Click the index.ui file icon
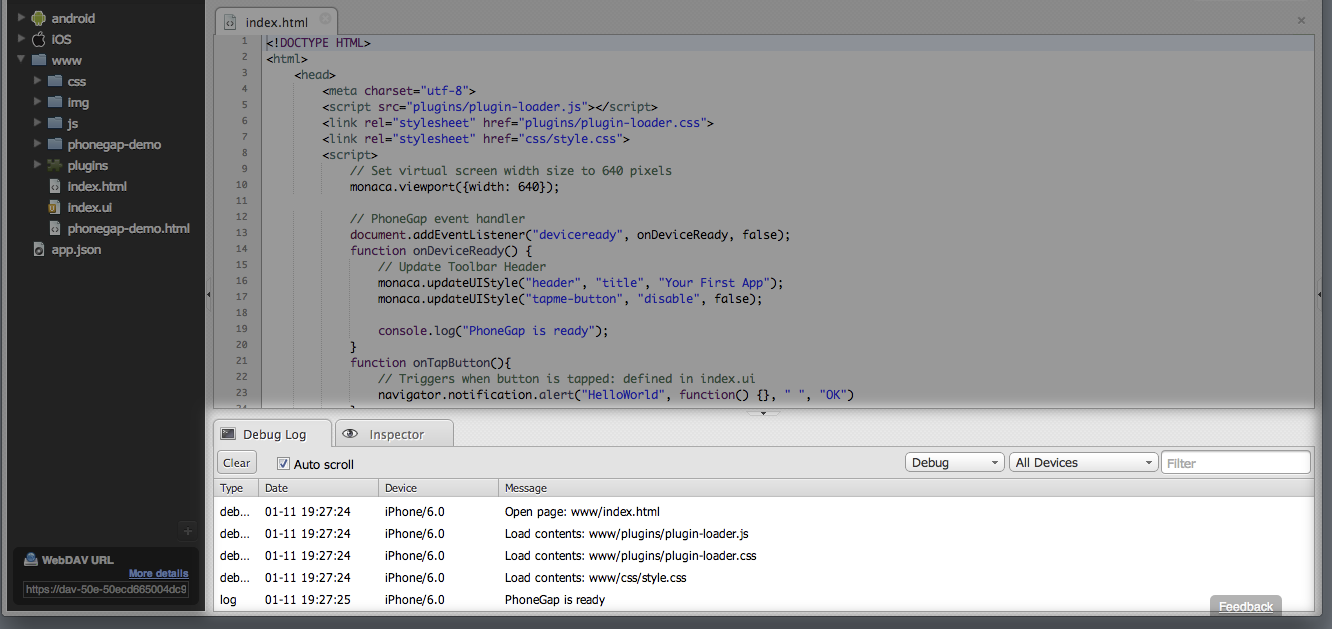 [x=55, y=207]
